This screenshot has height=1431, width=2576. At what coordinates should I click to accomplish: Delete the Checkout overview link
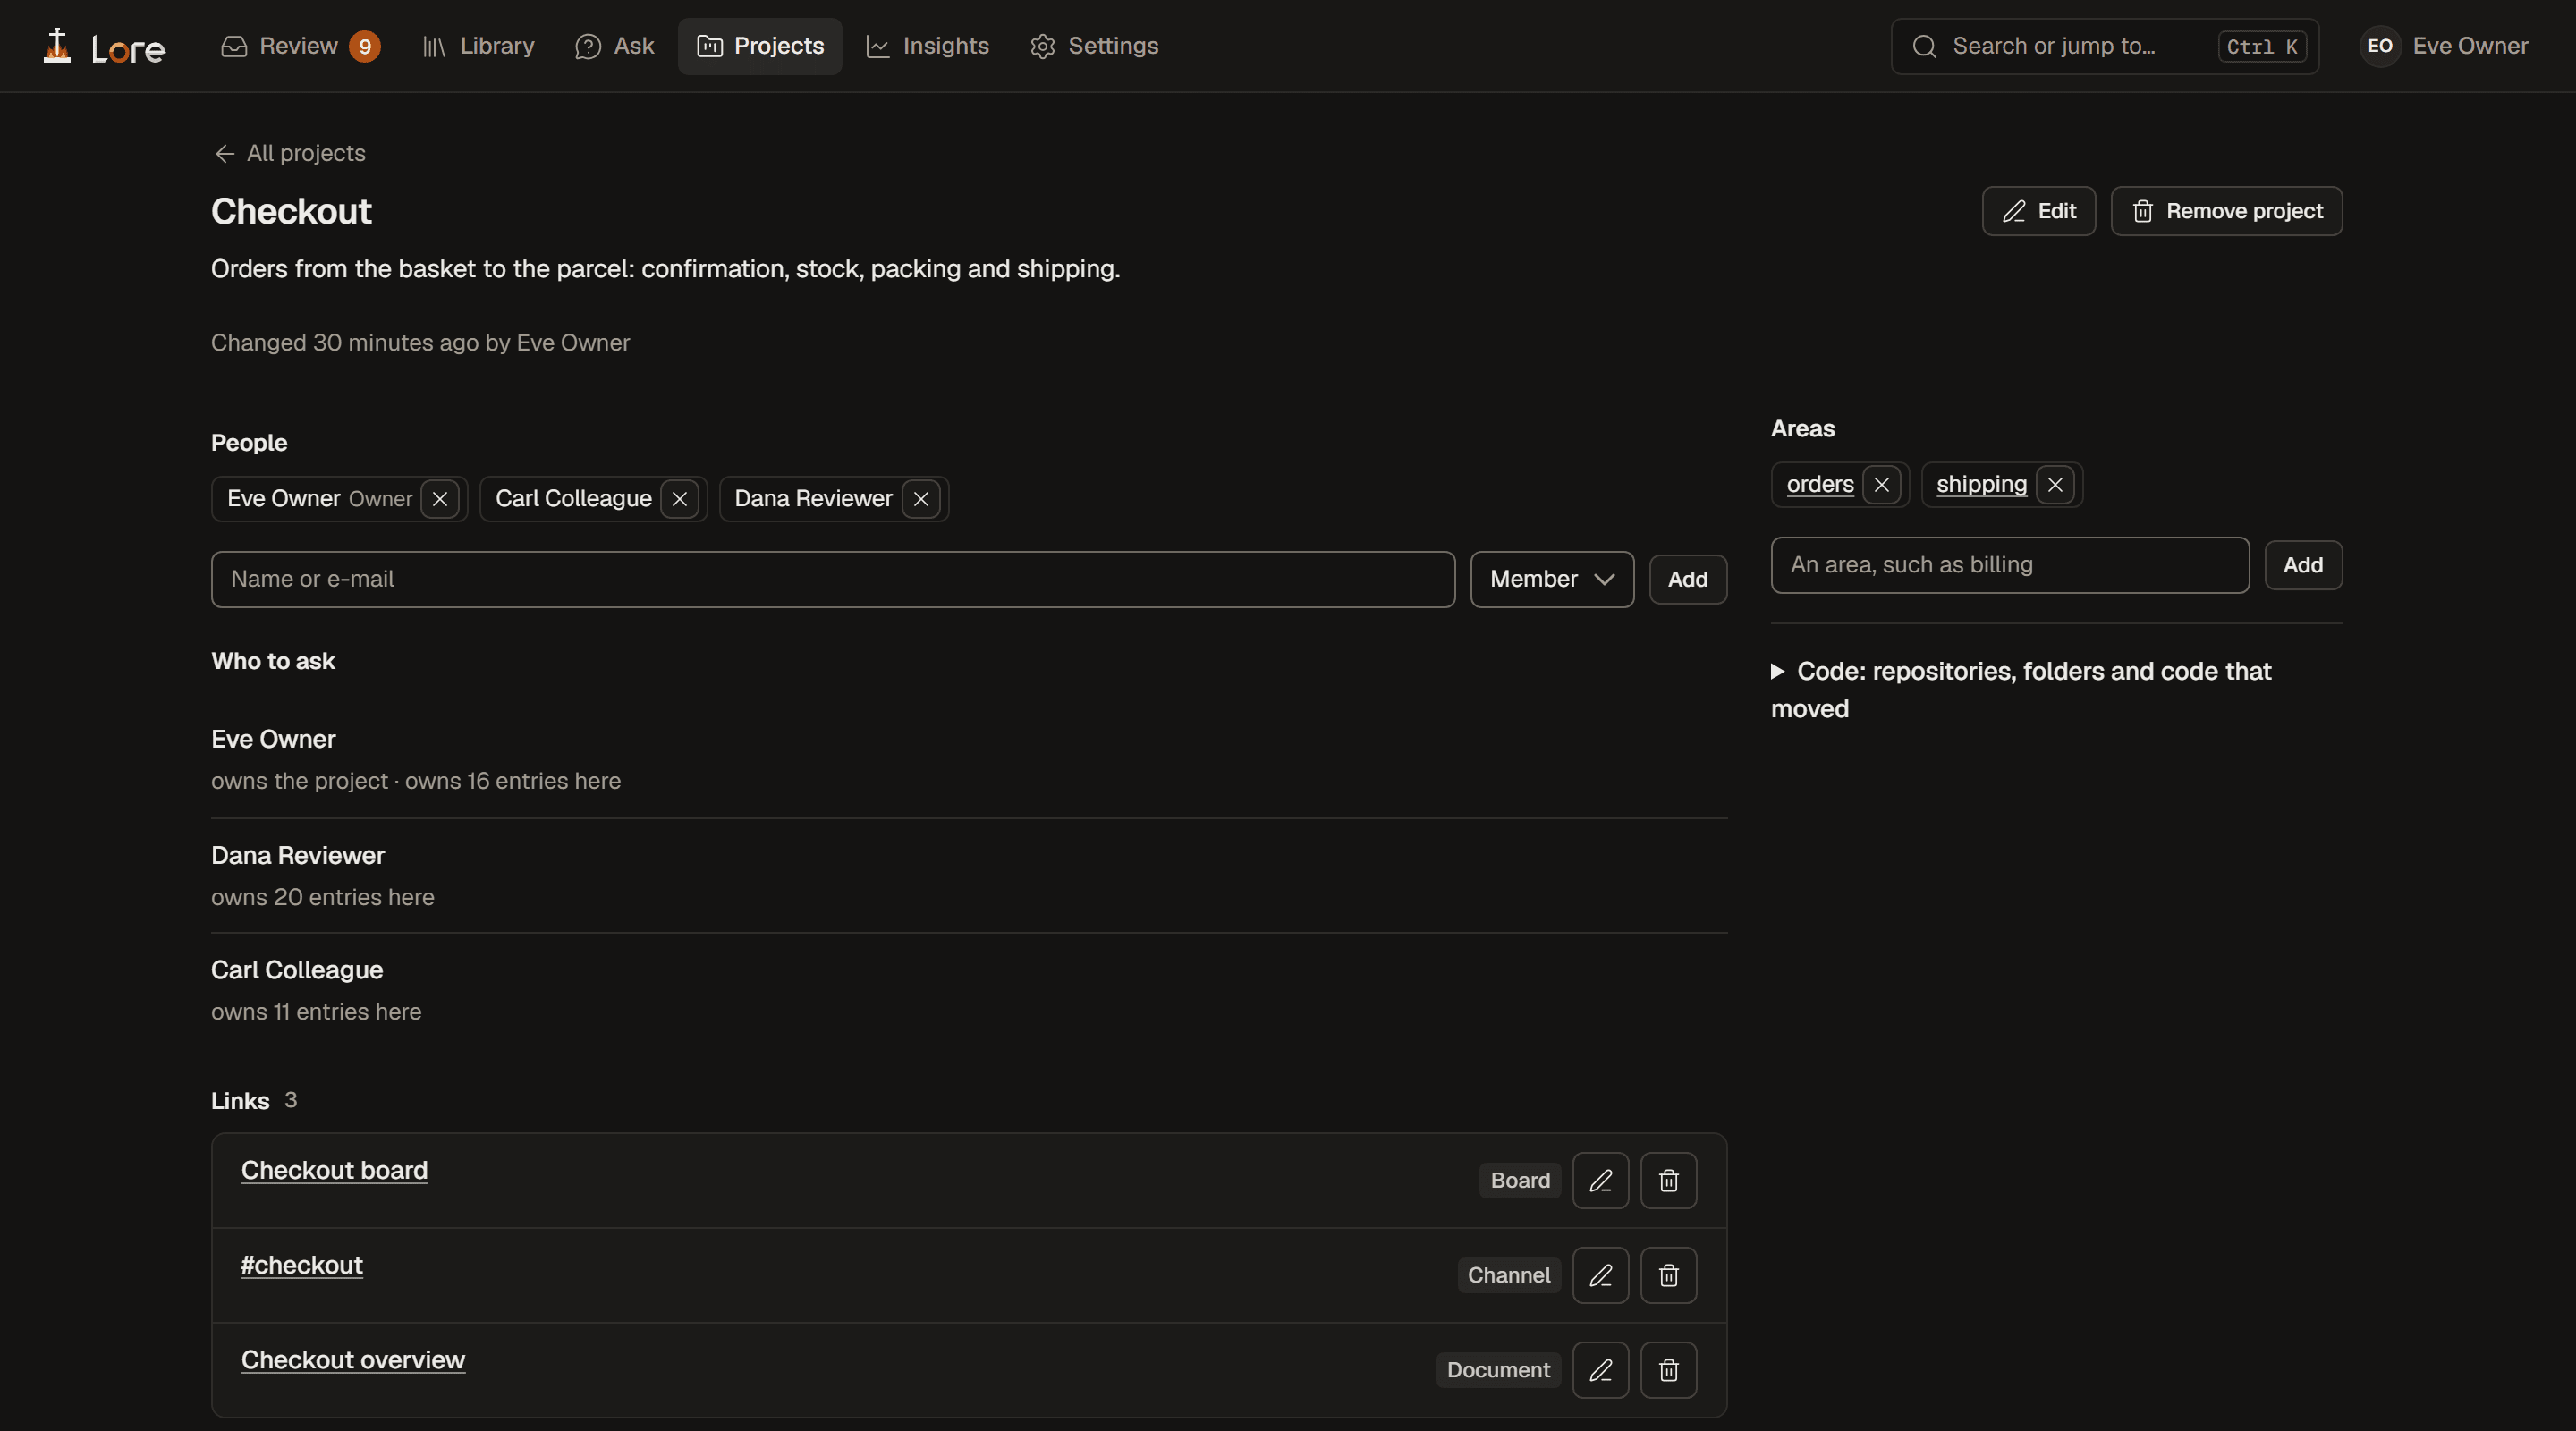coord(1668,1370)
